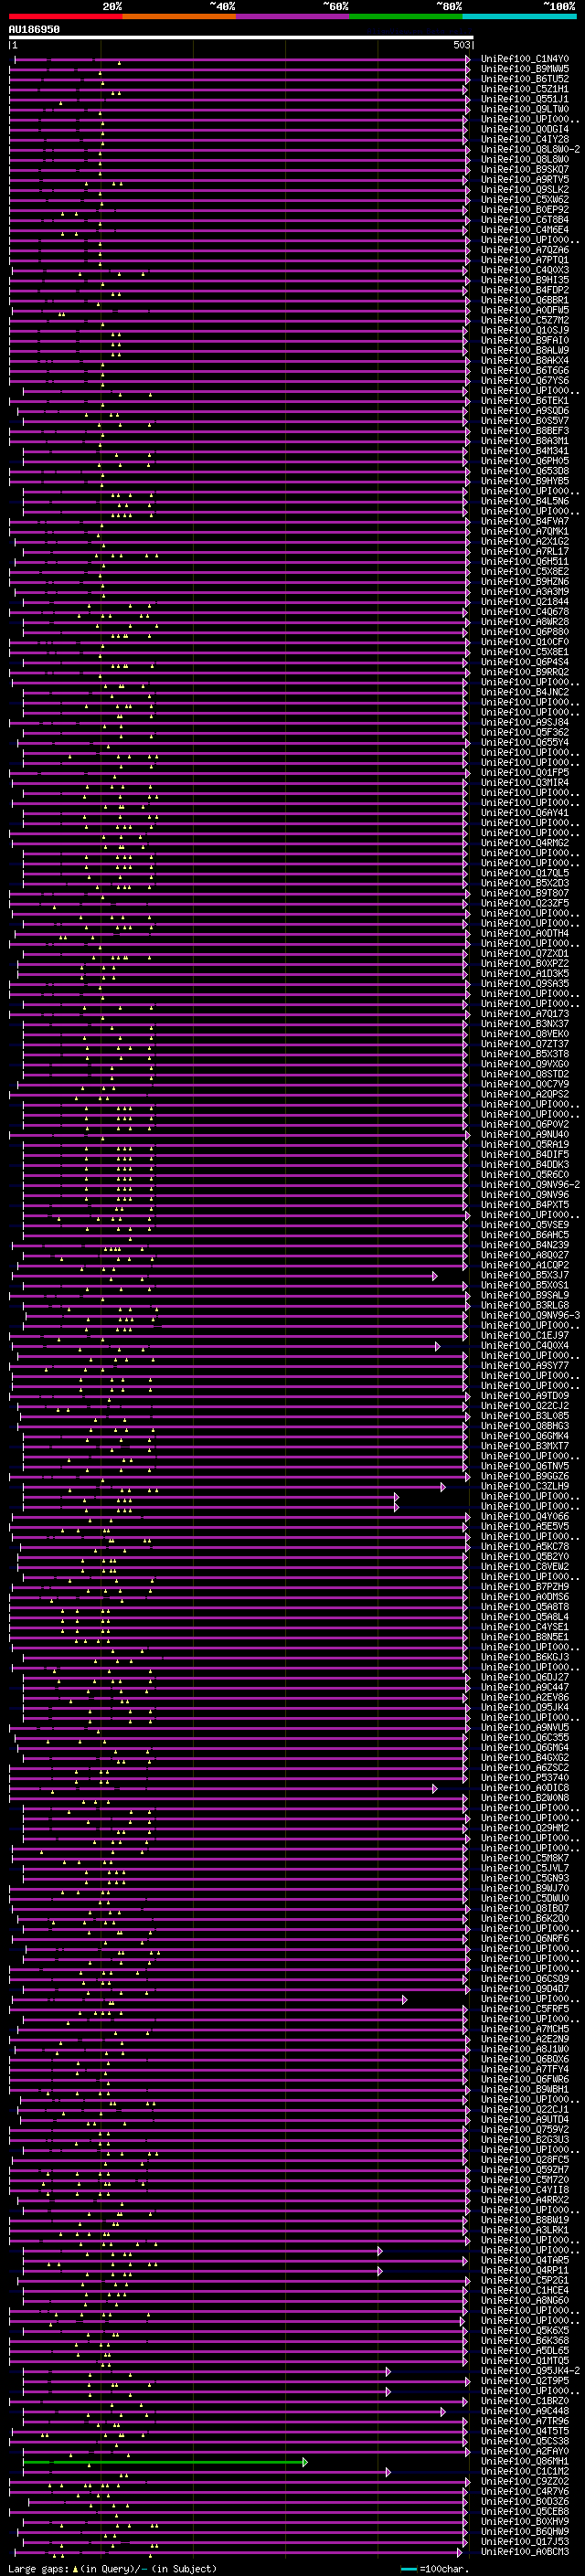Click the UniRef100_A0BCM3 label
585x2576 pixels.
tap(525, 2552)
